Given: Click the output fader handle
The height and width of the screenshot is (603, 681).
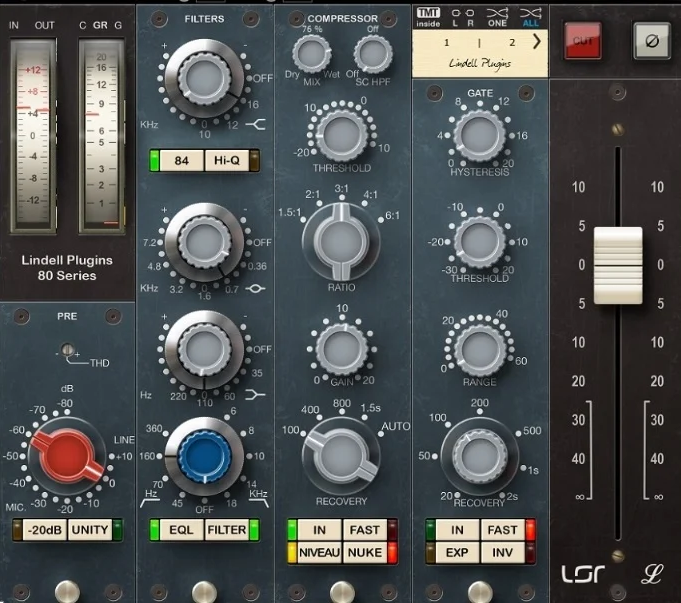Looking at the screenshot, I should [618, 265].
